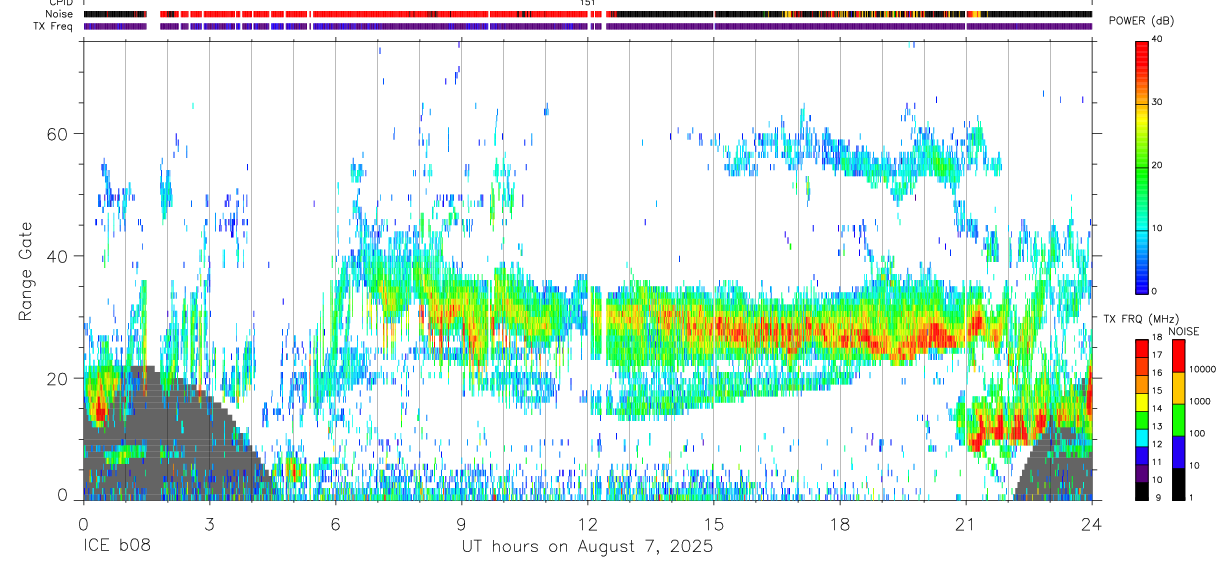Image resolution: width=1228 pixels, height=567 pixels.
Task: Click the Noise indicator strip above plot
Action: (x=587, y=14)
